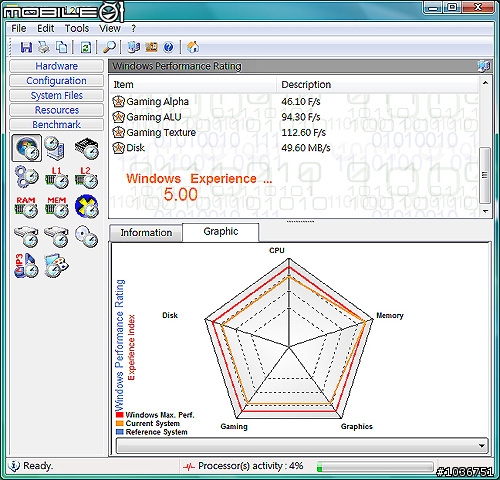Open the Hardware section
This screenshot has width=500, height=480.
pos(57,66)
